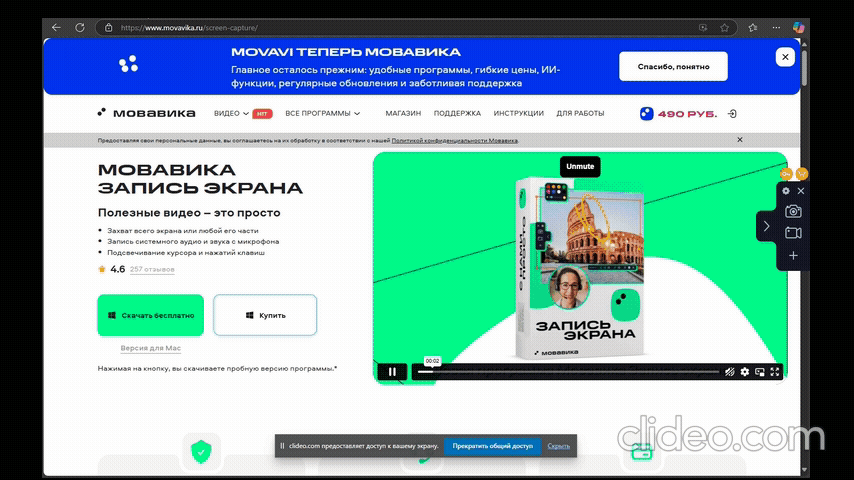Click the Unmute button on the video
This screenshot has height=480, width=854.
(x=580, y=166)
